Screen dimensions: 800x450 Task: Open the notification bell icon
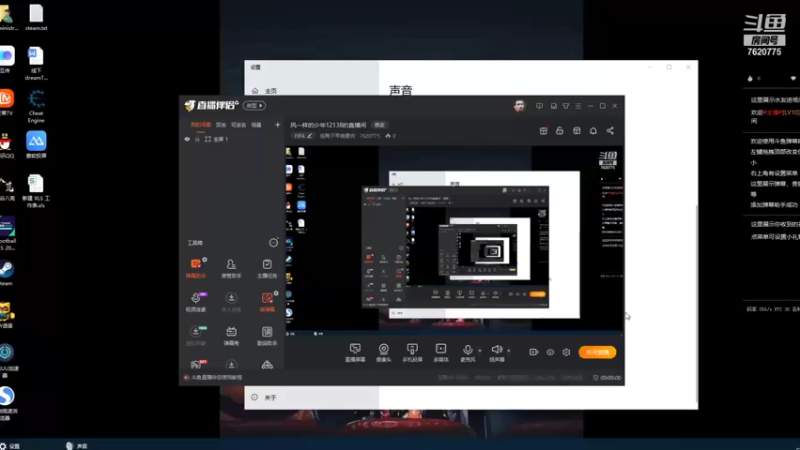pyautogui.click(x=593, y=131)
